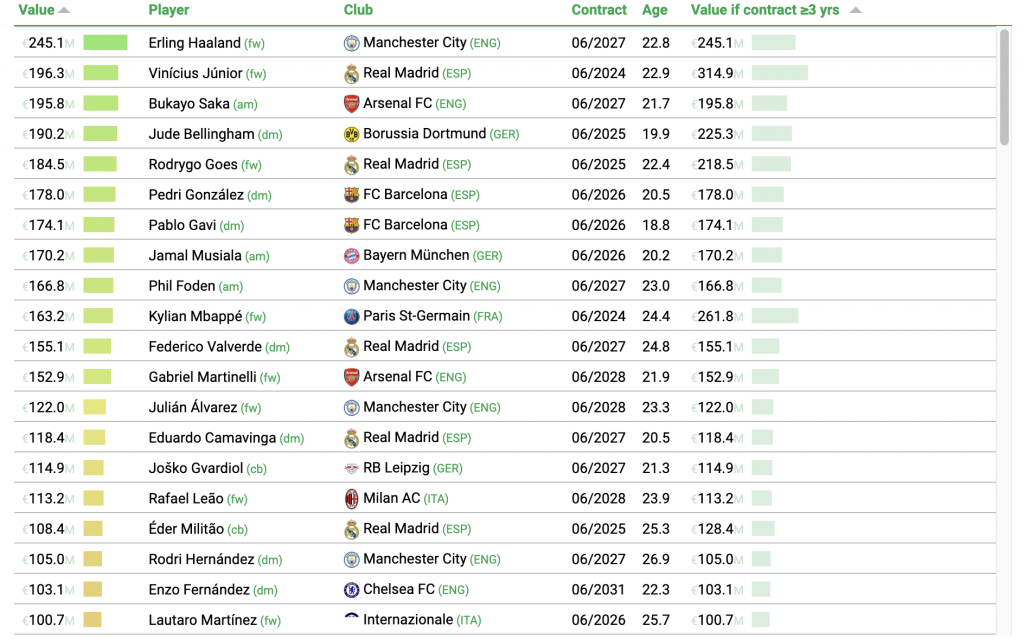
Task: Sort by Value if contract ≥3 yrs
Action: click(767, 10)
